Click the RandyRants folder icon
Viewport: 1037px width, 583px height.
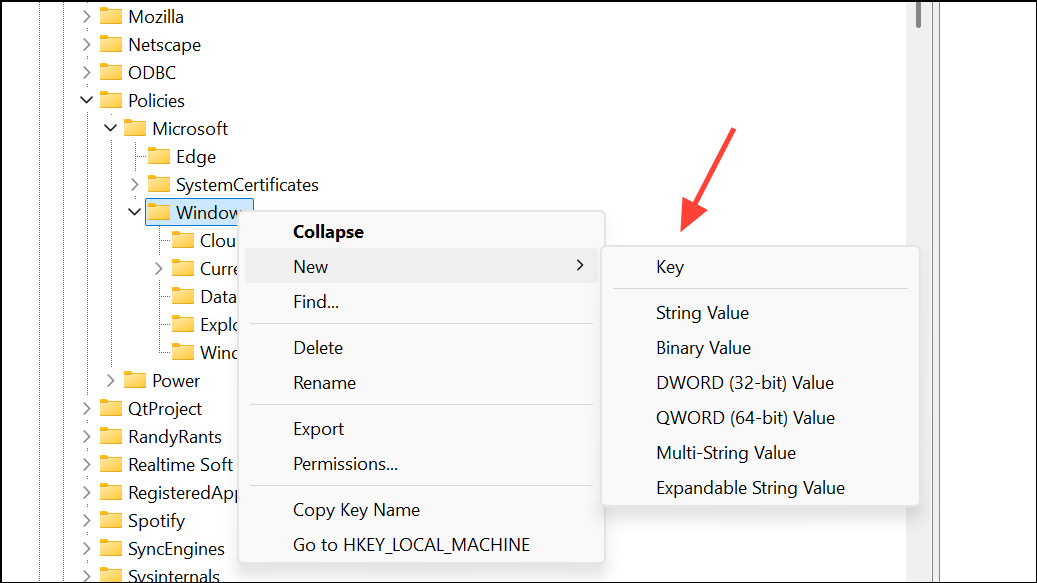[110, 436]
